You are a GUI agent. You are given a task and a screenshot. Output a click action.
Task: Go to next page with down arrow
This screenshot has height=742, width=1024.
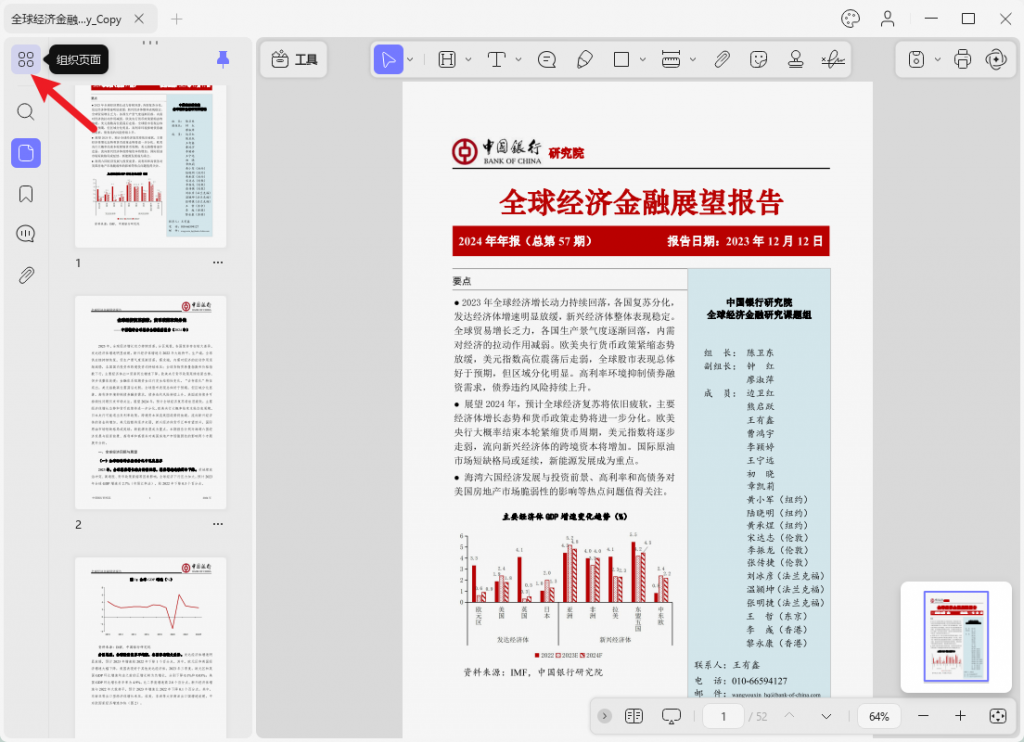click(x=826, y=716)
